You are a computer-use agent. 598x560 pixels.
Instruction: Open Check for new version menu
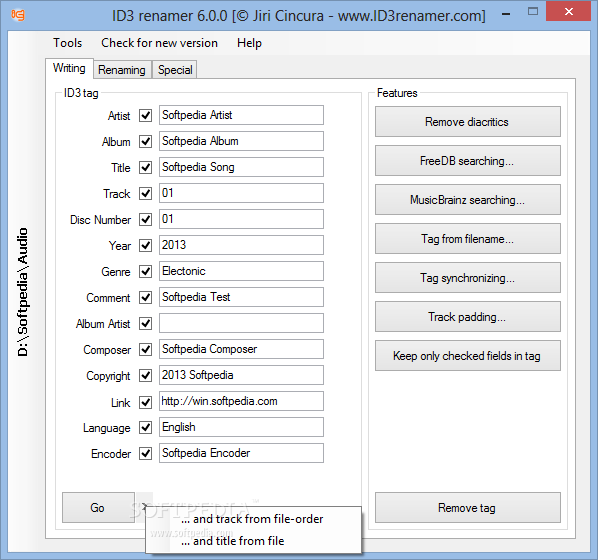tap(159, 43)
